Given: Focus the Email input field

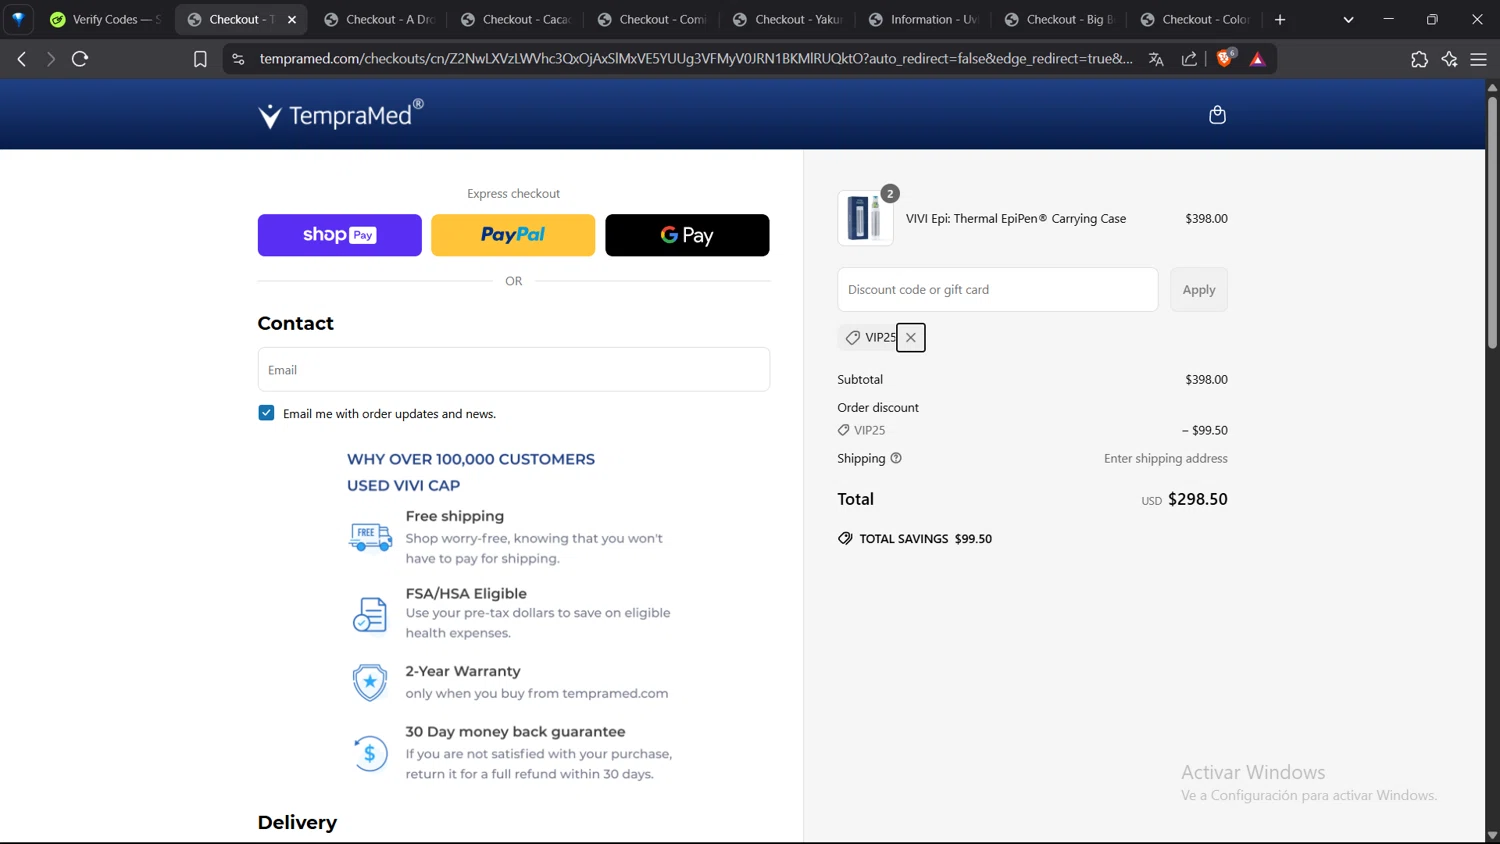Looking at the screenshot, I should click(514, 370).
